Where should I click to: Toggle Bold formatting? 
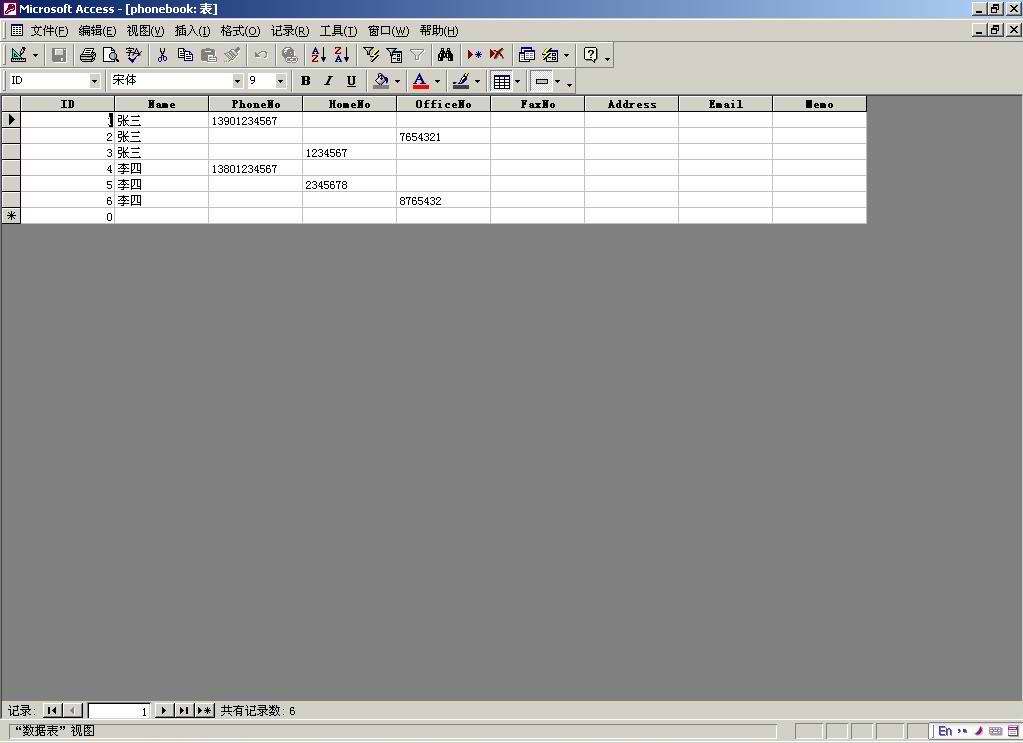click(x=305, y=81)
